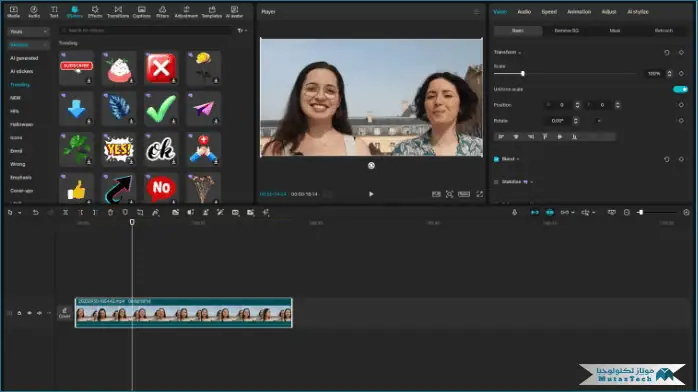Uncheck the Blend checkbox

[496, 159]
